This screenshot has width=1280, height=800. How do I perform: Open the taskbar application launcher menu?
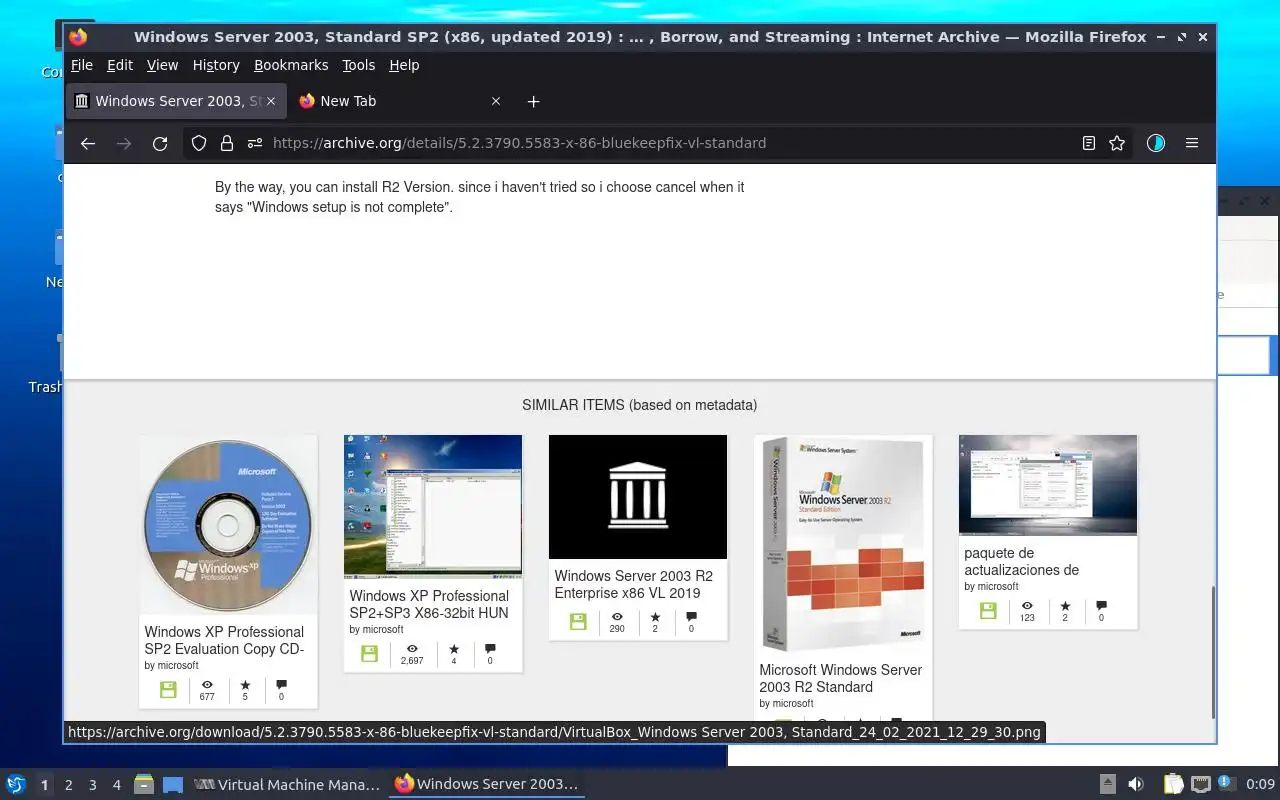16,784
